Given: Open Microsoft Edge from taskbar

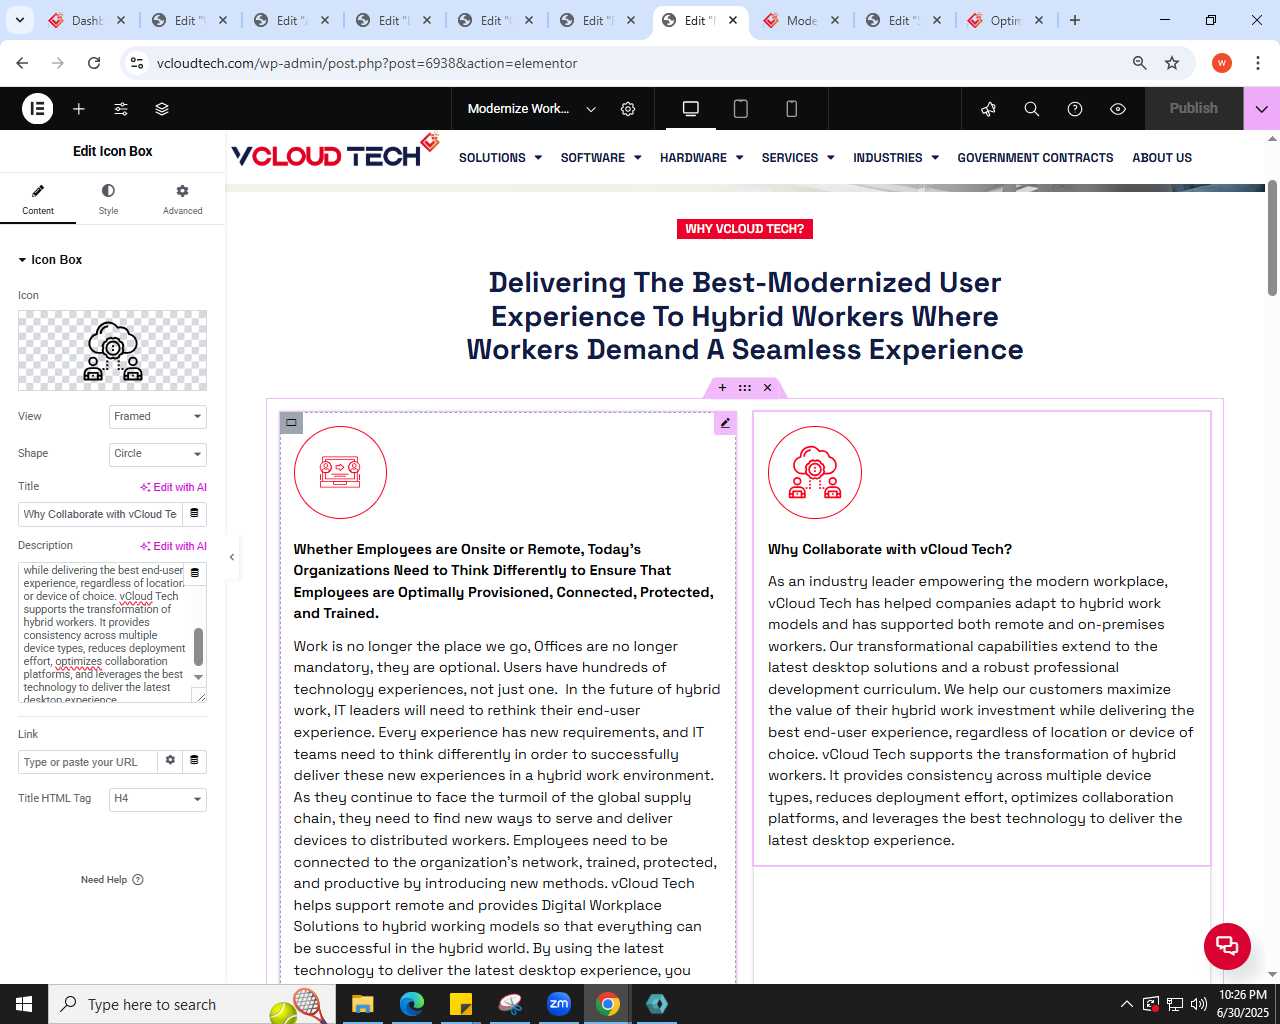Looking at the screenshot, I should coord(411,1004).
